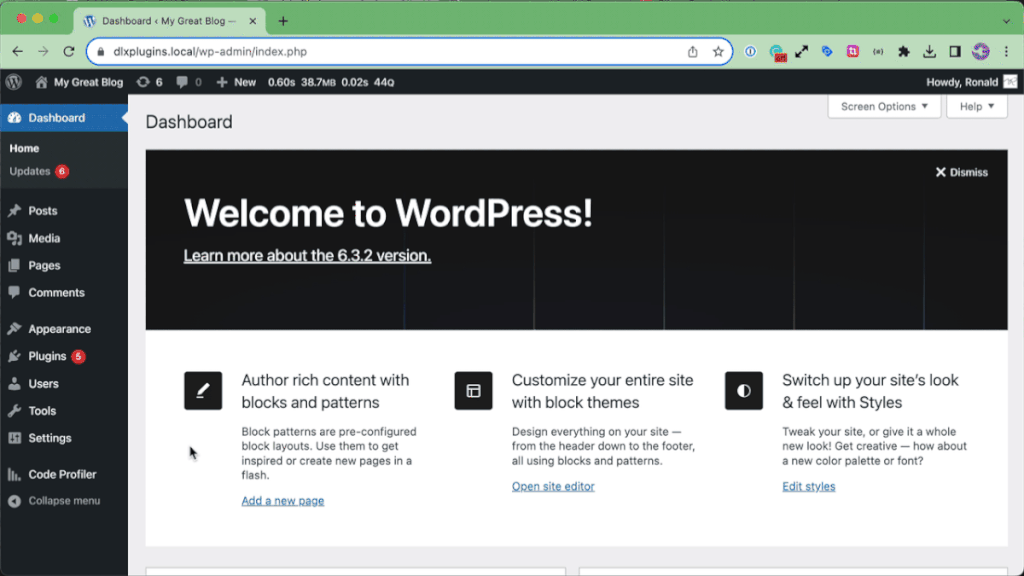1024x576 pixels.
Task: Open Updates submenu with 6 badge
Action: click(39, 171)
